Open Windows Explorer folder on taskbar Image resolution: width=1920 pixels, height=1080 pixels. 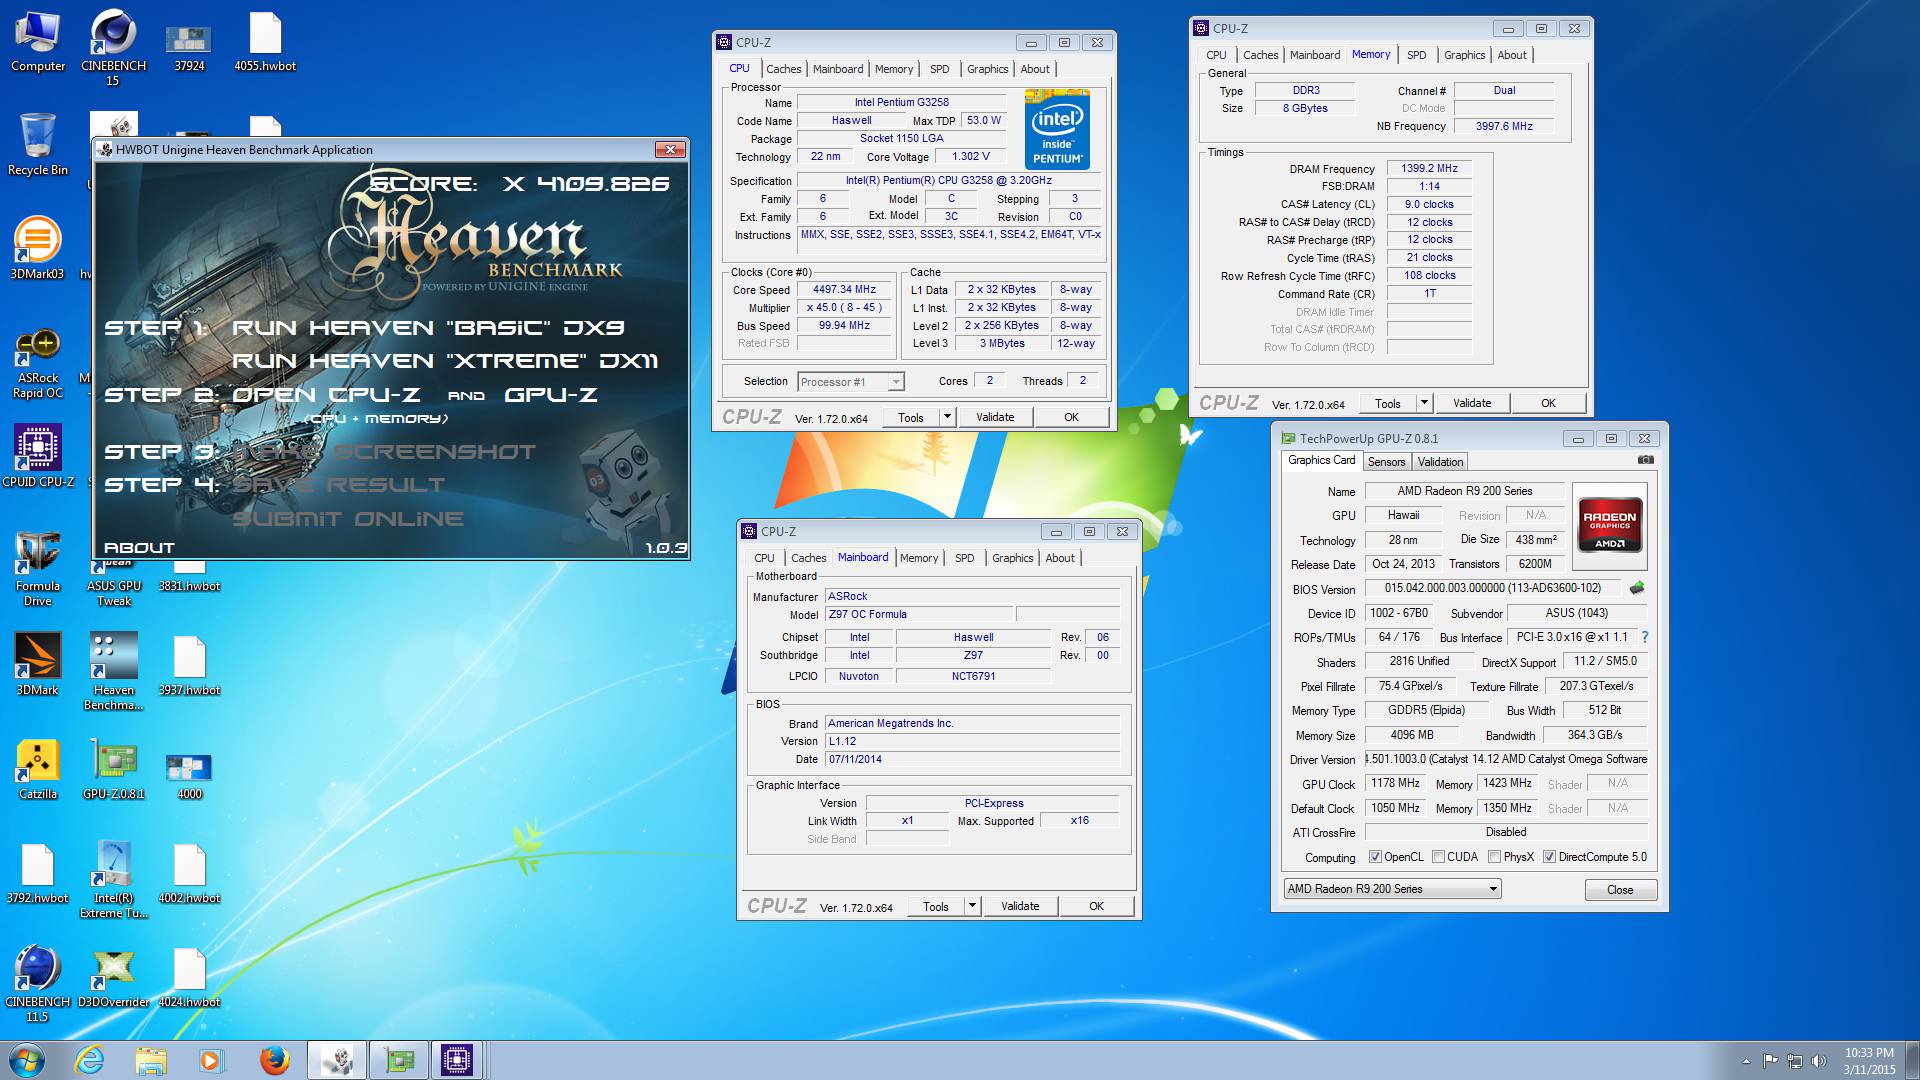151,1060
